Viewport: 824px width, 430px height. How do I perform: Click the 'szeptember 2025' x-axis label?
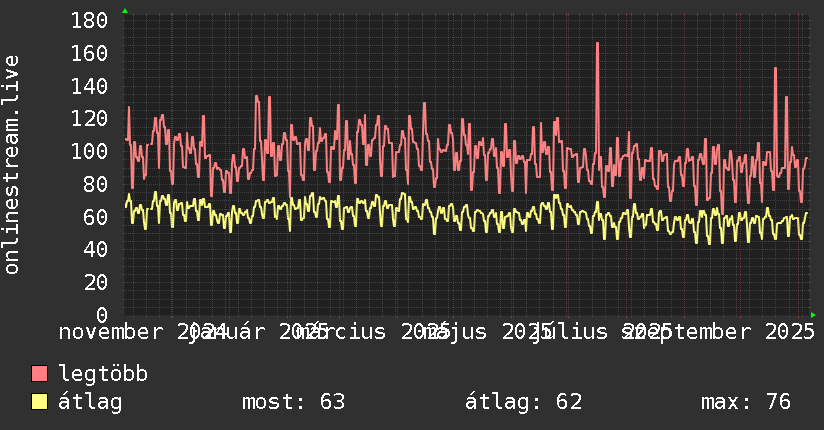(718, 332)
